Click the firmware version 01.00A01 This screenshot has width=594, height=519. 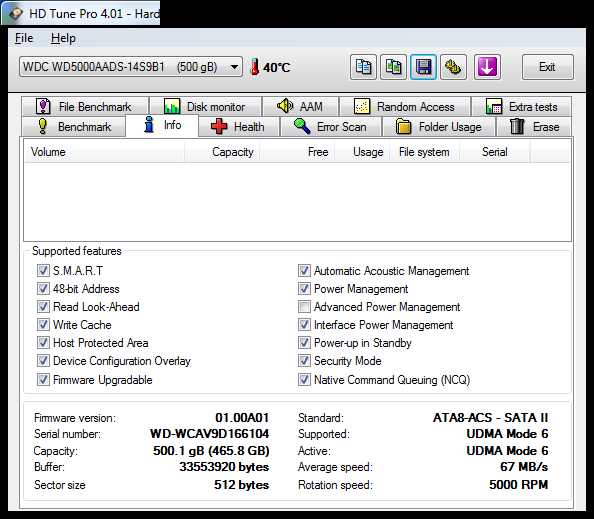[242, 417]
